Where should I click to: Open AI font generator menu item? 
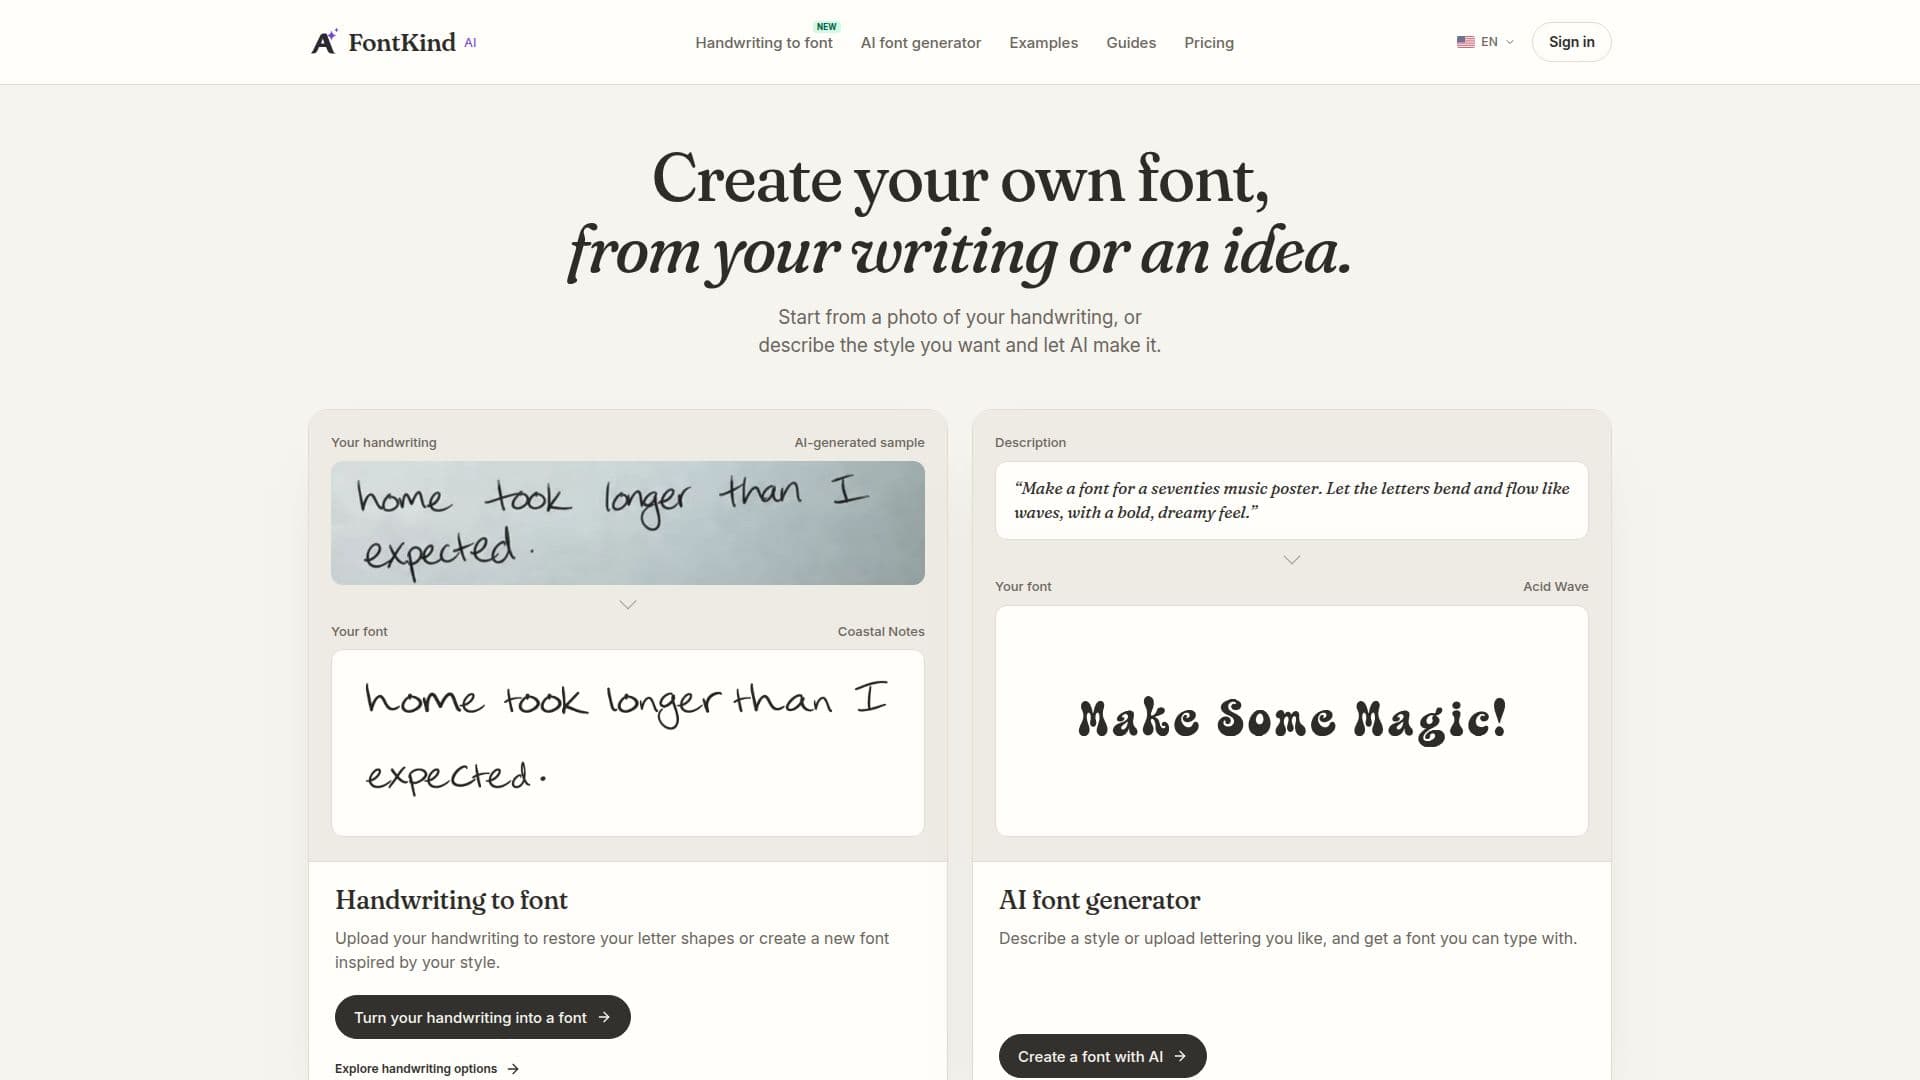(921, 43)
